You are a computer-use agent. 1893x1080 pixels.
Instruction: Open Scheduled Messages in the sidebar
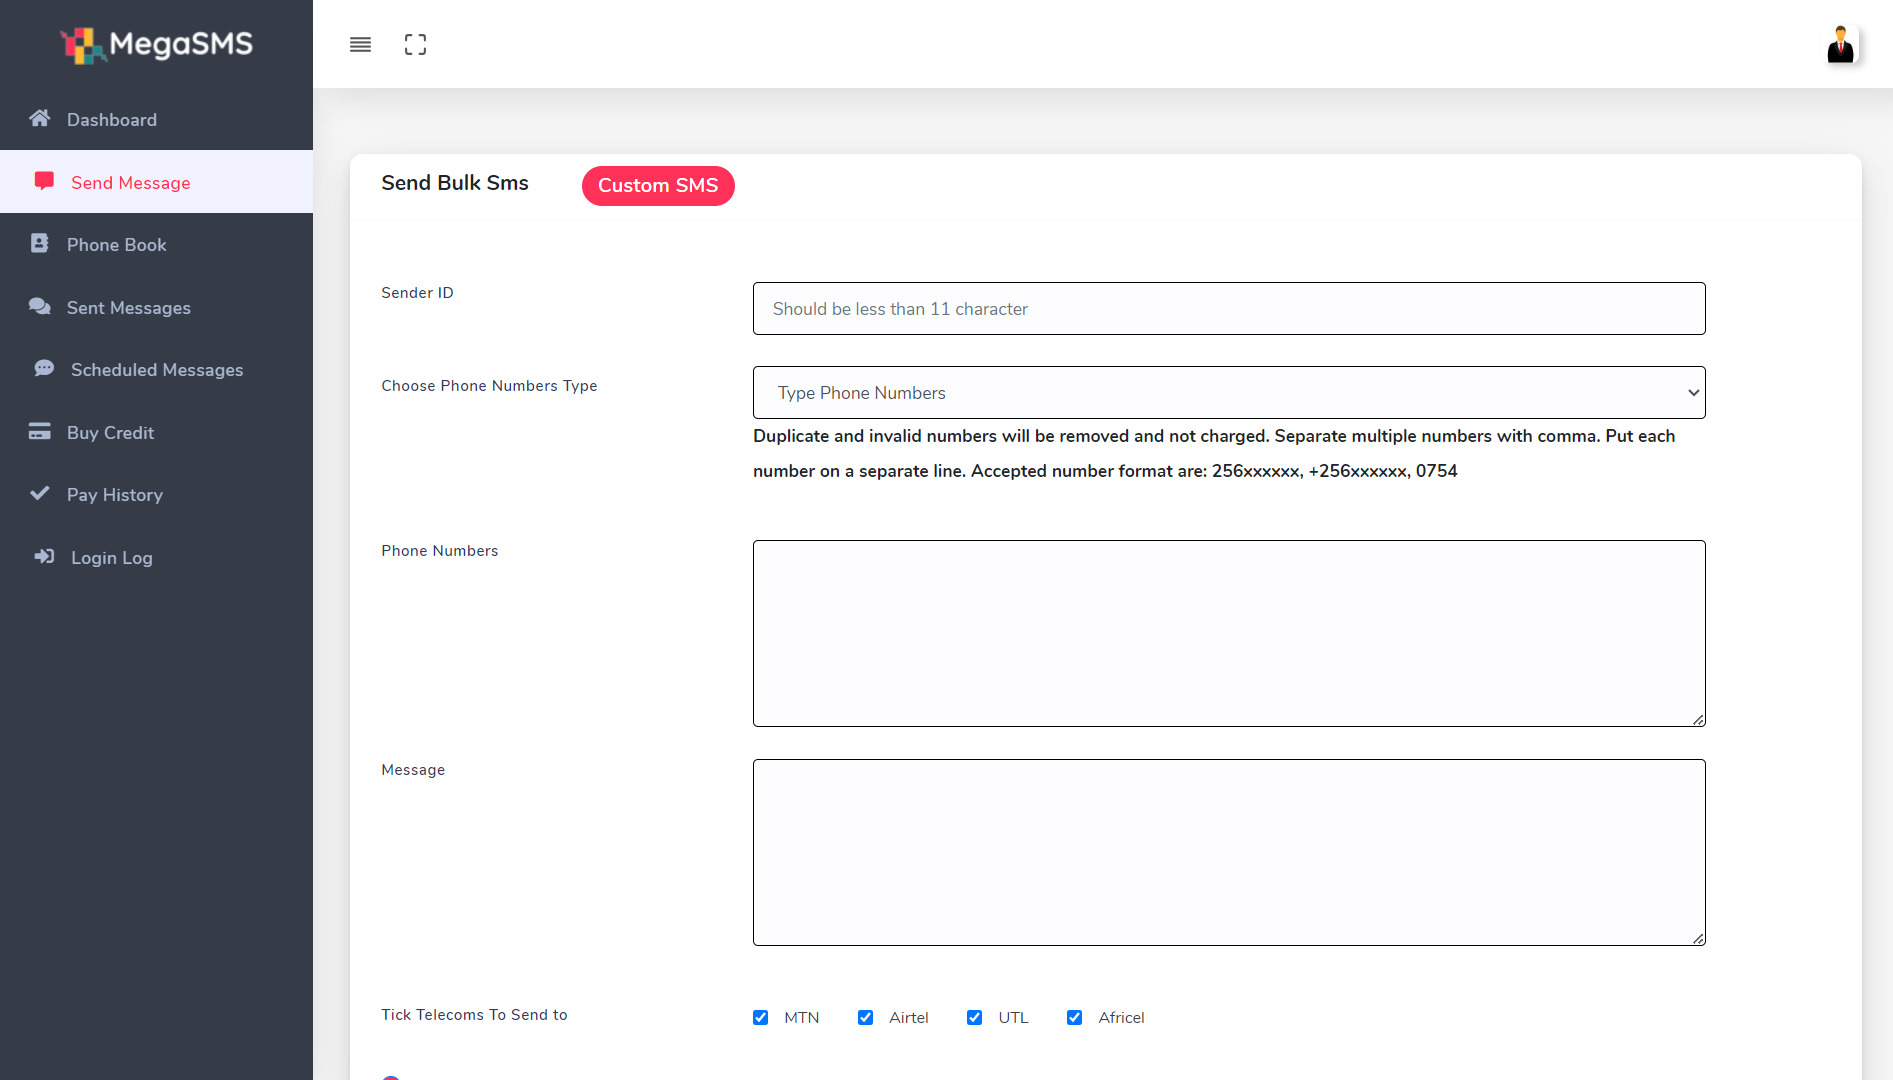pos(157,370)
